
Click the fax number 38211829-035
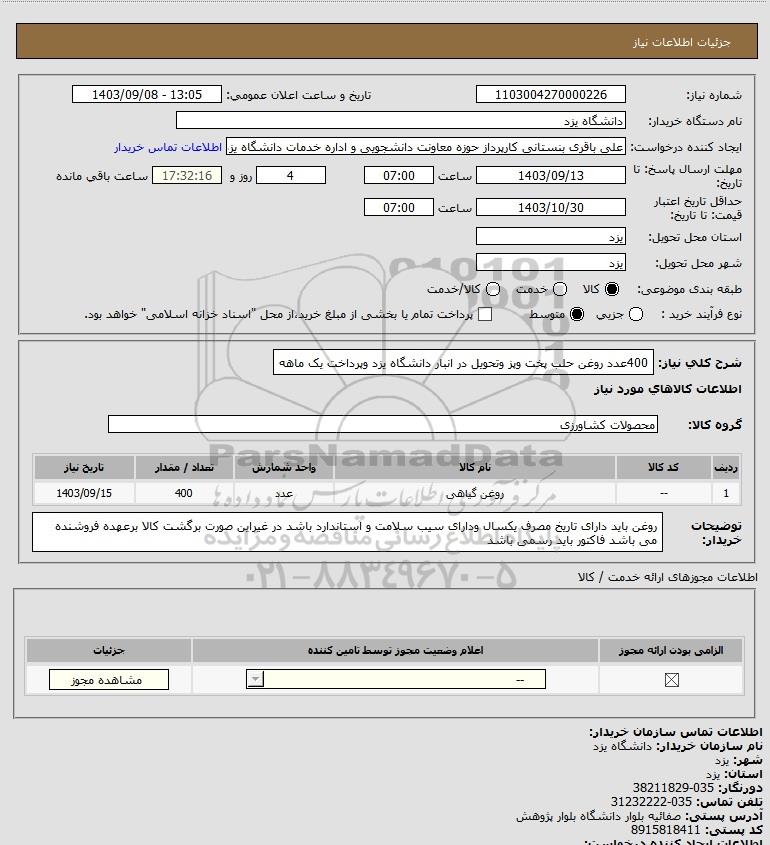tap(673, 787)
